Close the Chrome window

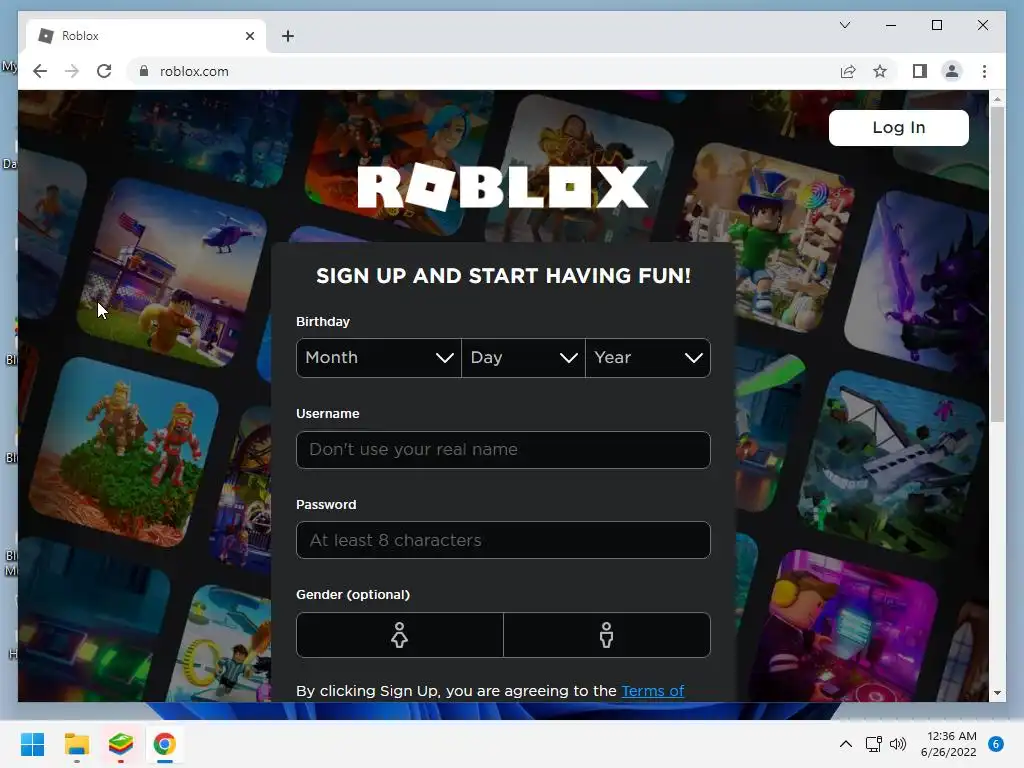(x=983, y=25)
